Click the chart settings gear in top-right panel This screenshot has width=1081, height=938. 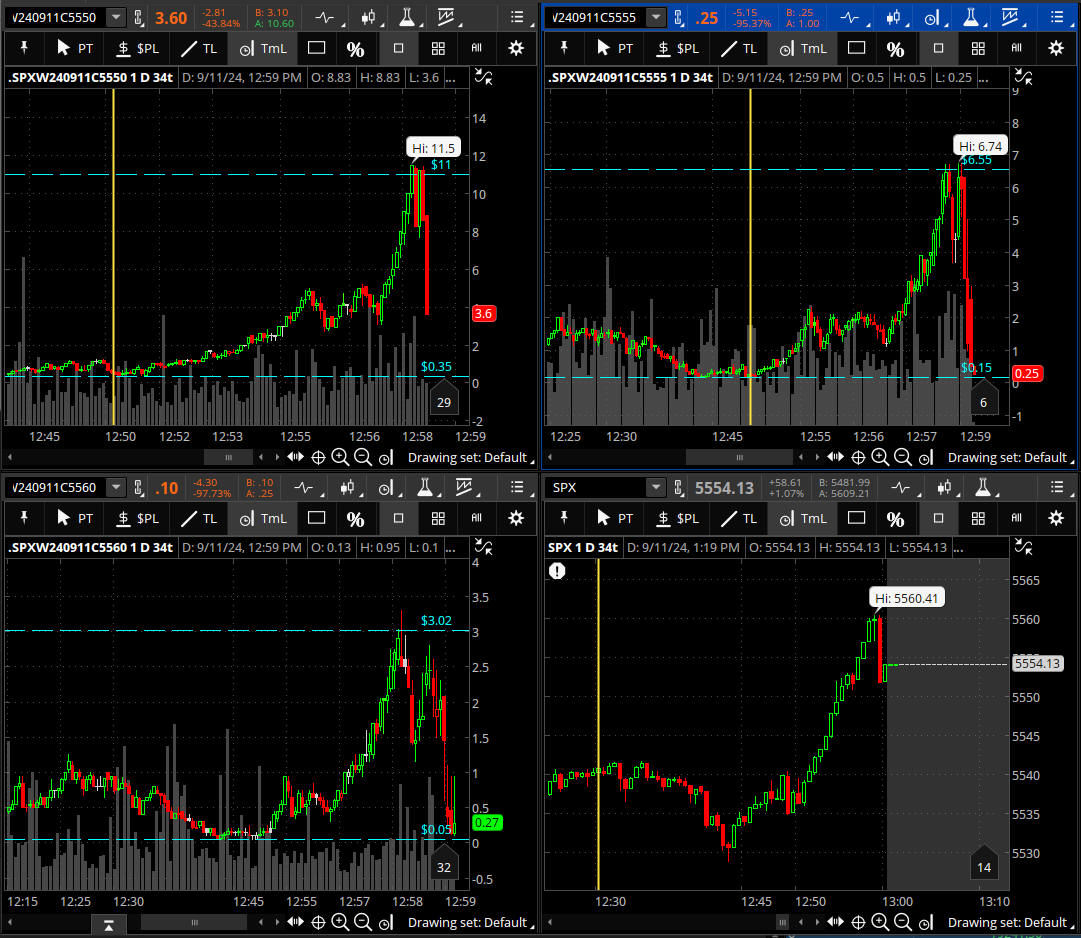1056,48
